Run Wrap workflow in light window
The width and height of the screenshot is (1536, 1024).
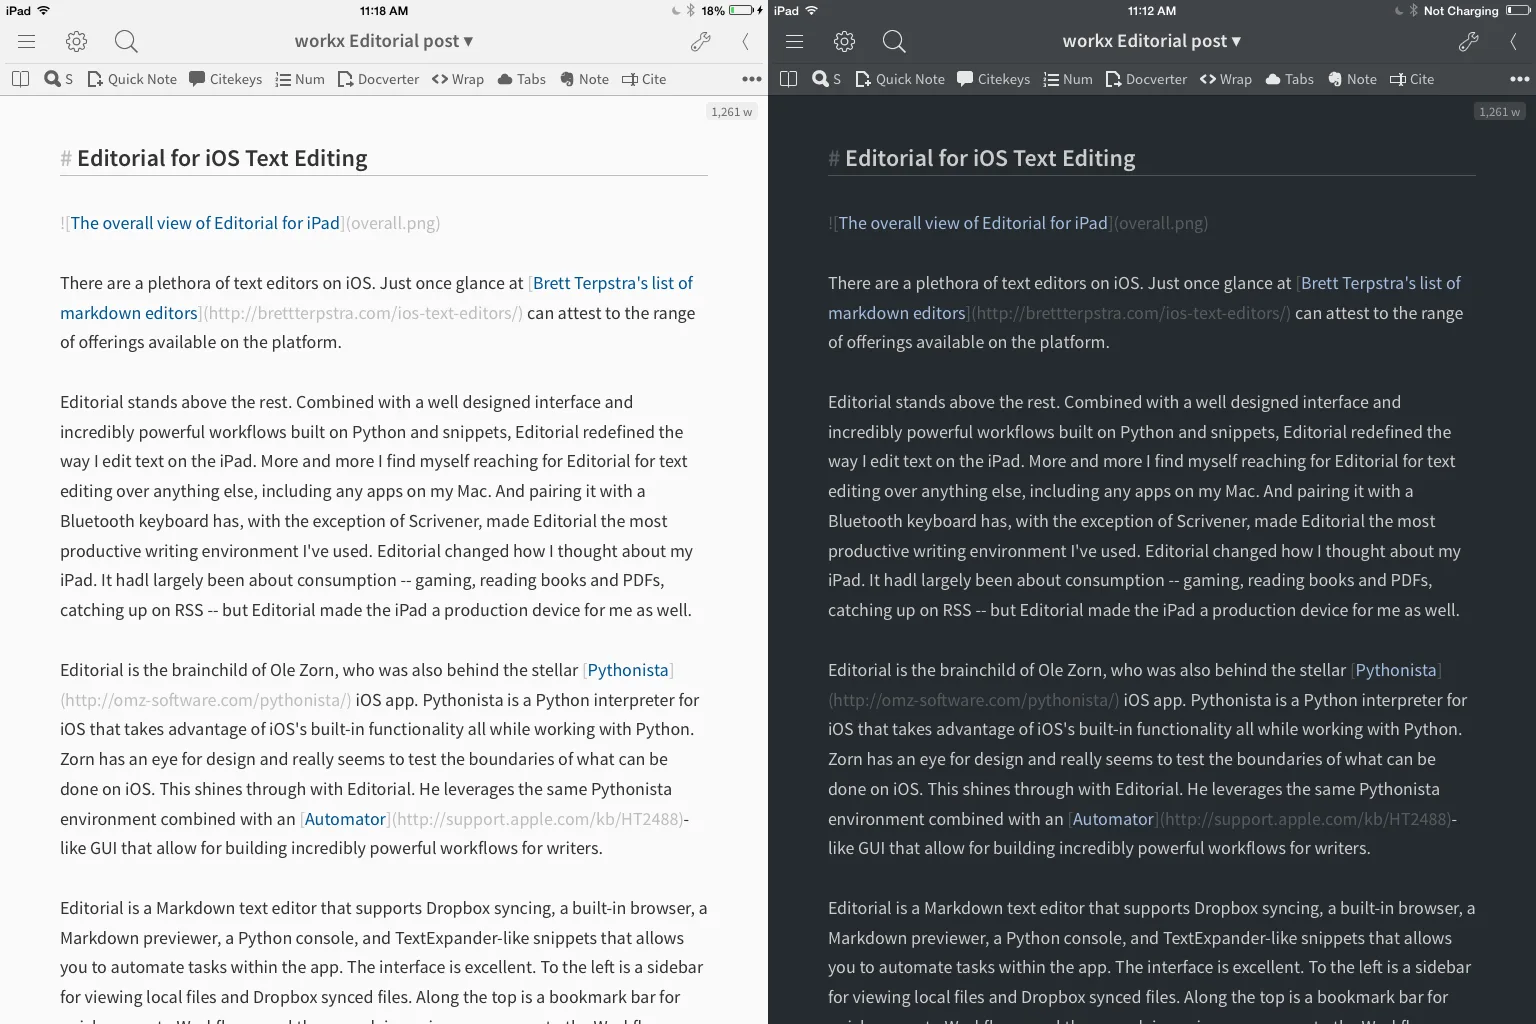coord(458,79)
